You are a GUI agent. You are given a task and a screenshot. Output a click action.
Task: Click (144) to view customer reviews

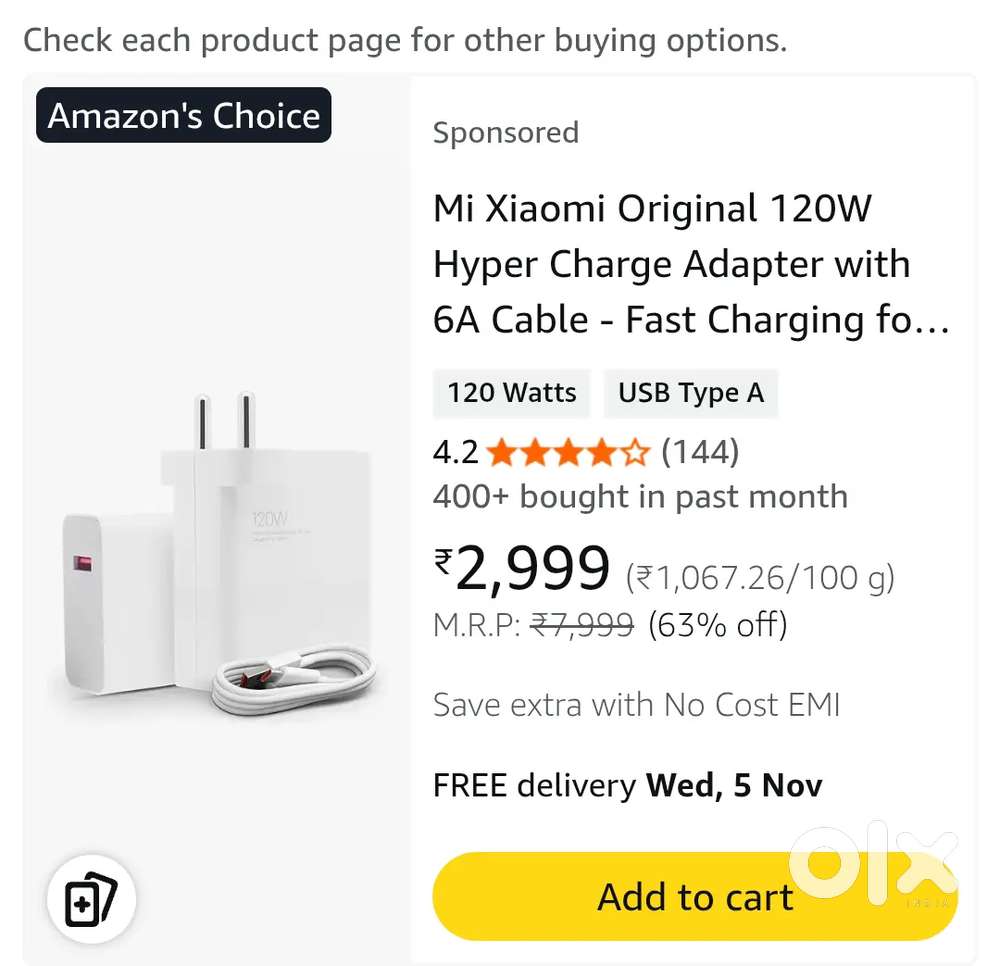[x=700, y=452]
